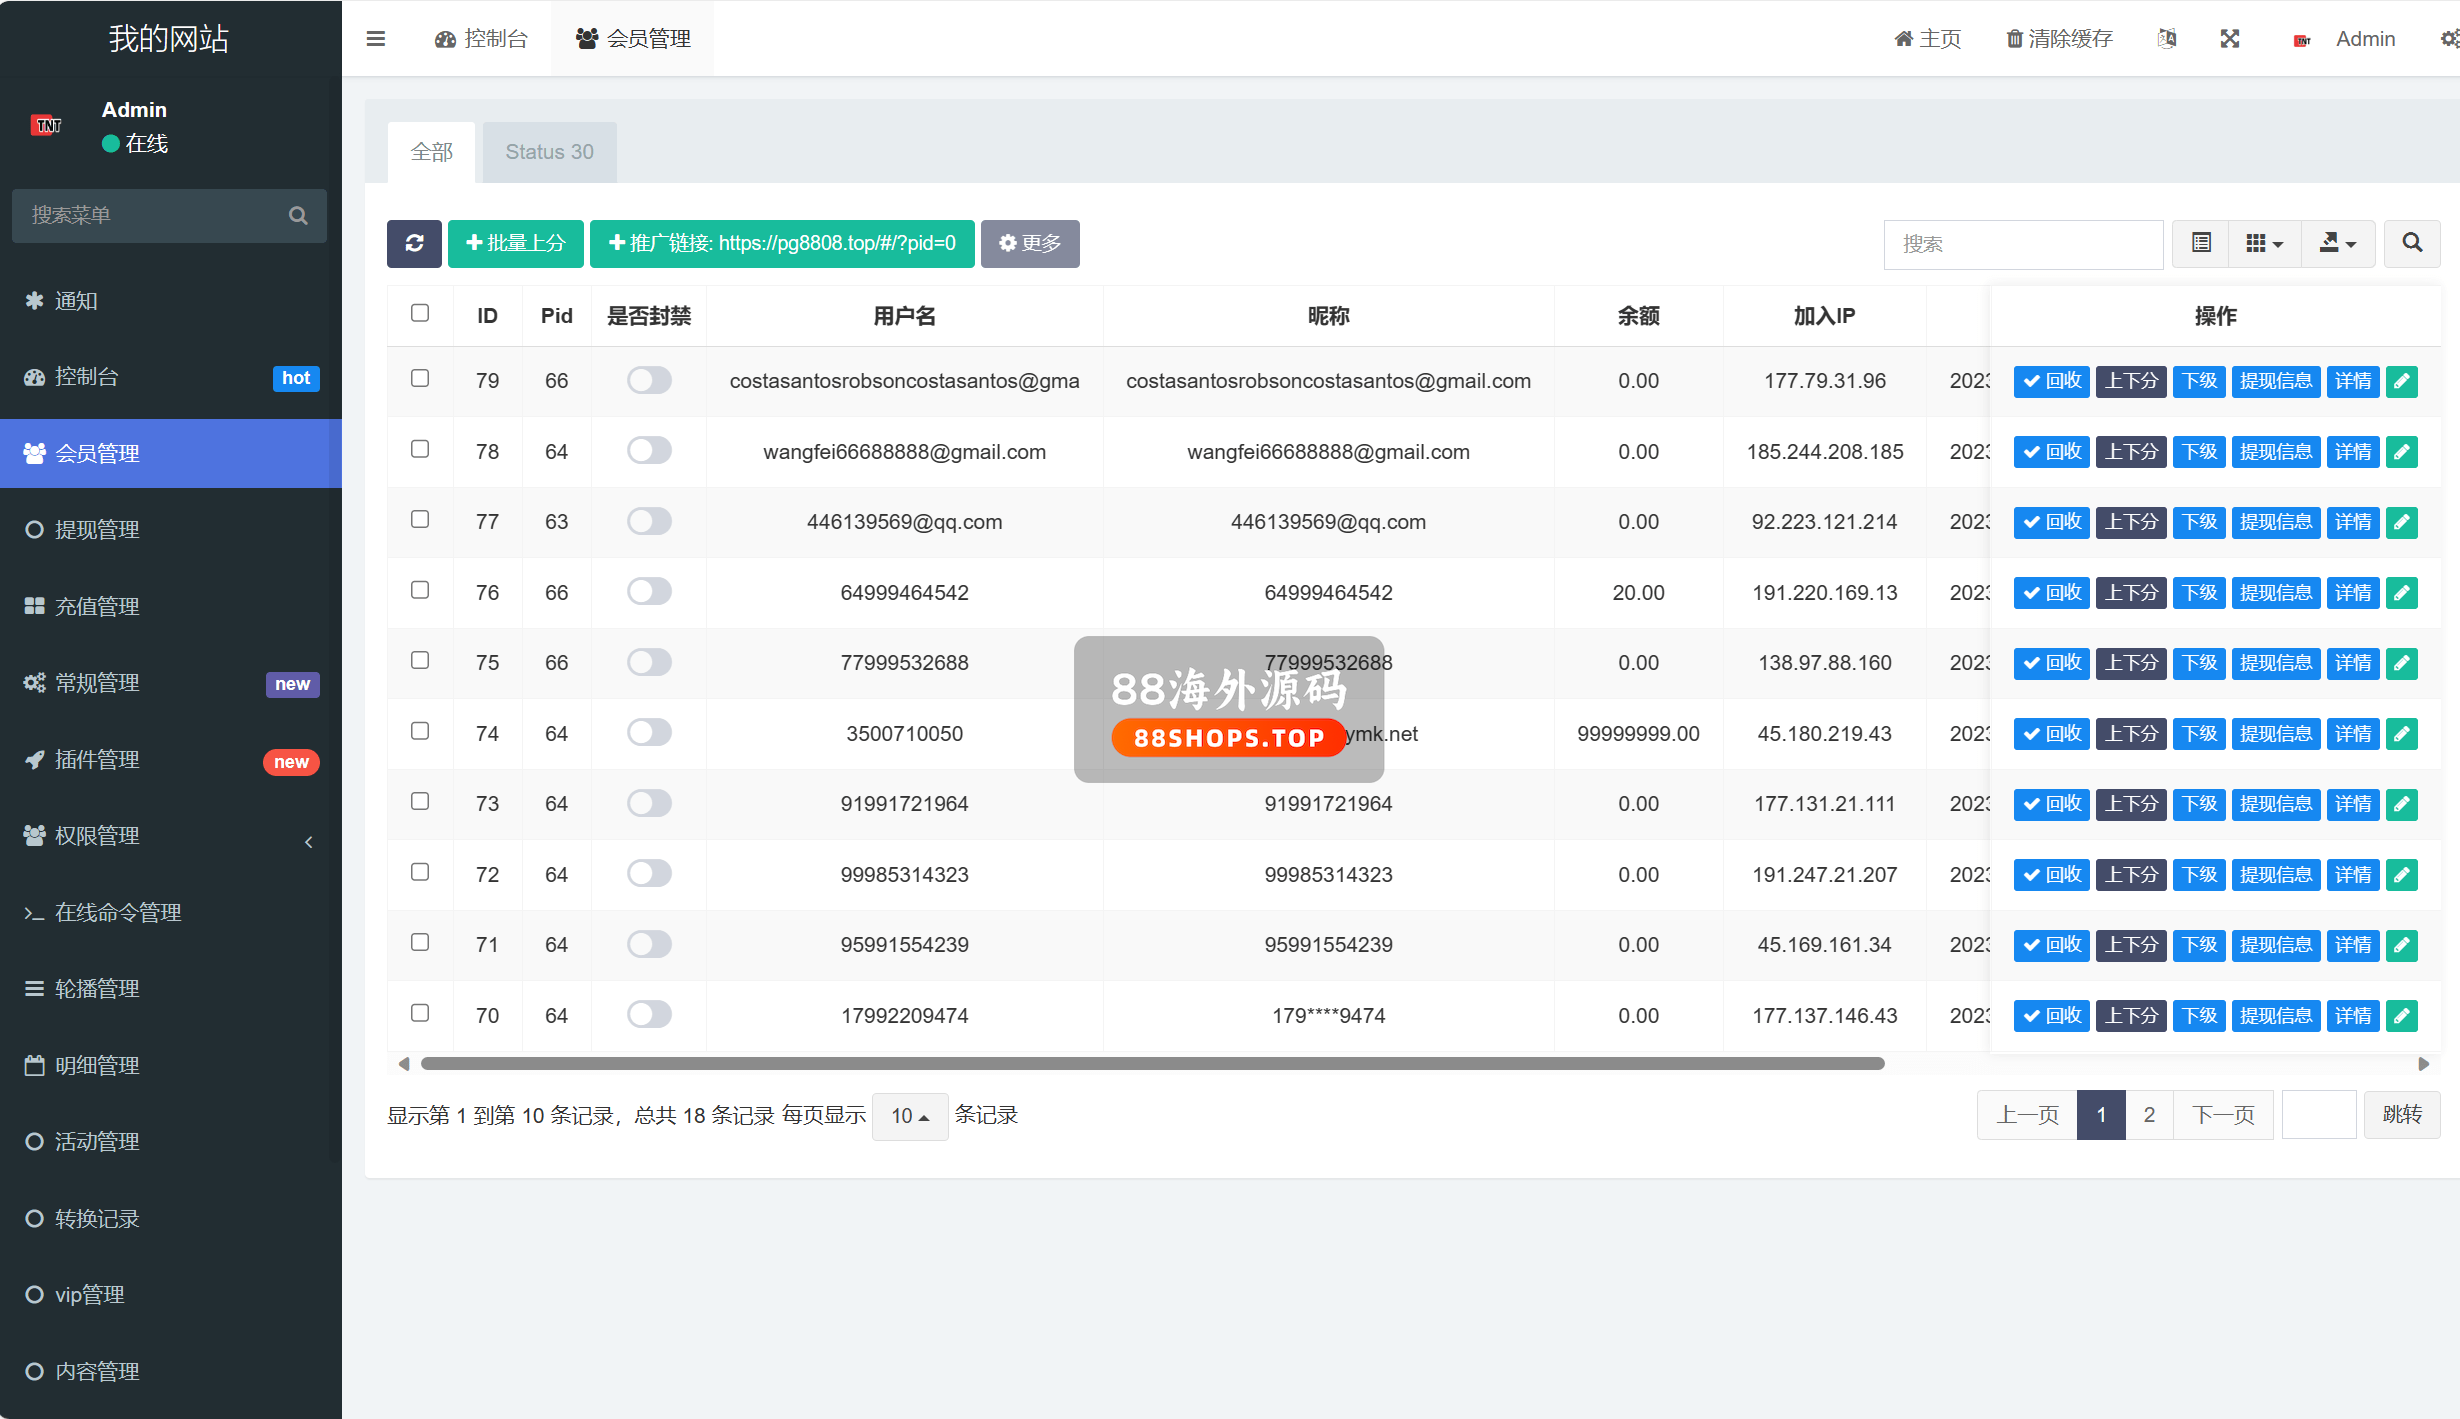Screen dimensions: 2460x1419
Task: Click the horizontal table scrollbar
Action: (1152, 1064)
